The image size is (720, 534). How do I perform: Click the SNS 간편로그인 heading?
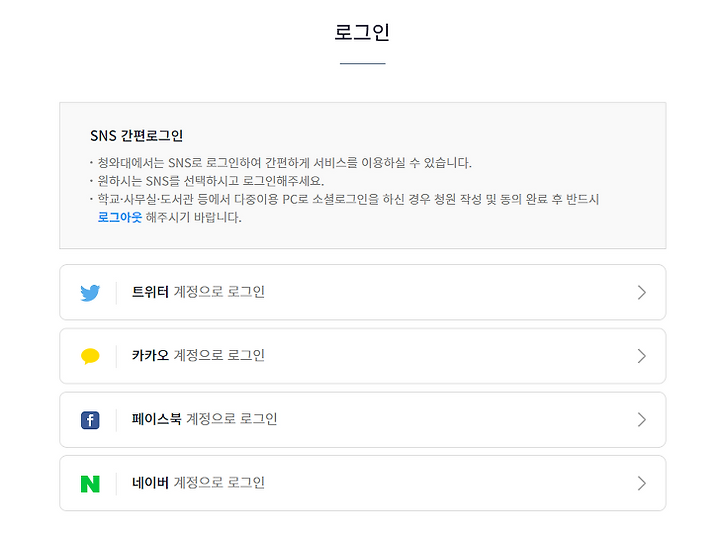[x=136, y=136]
